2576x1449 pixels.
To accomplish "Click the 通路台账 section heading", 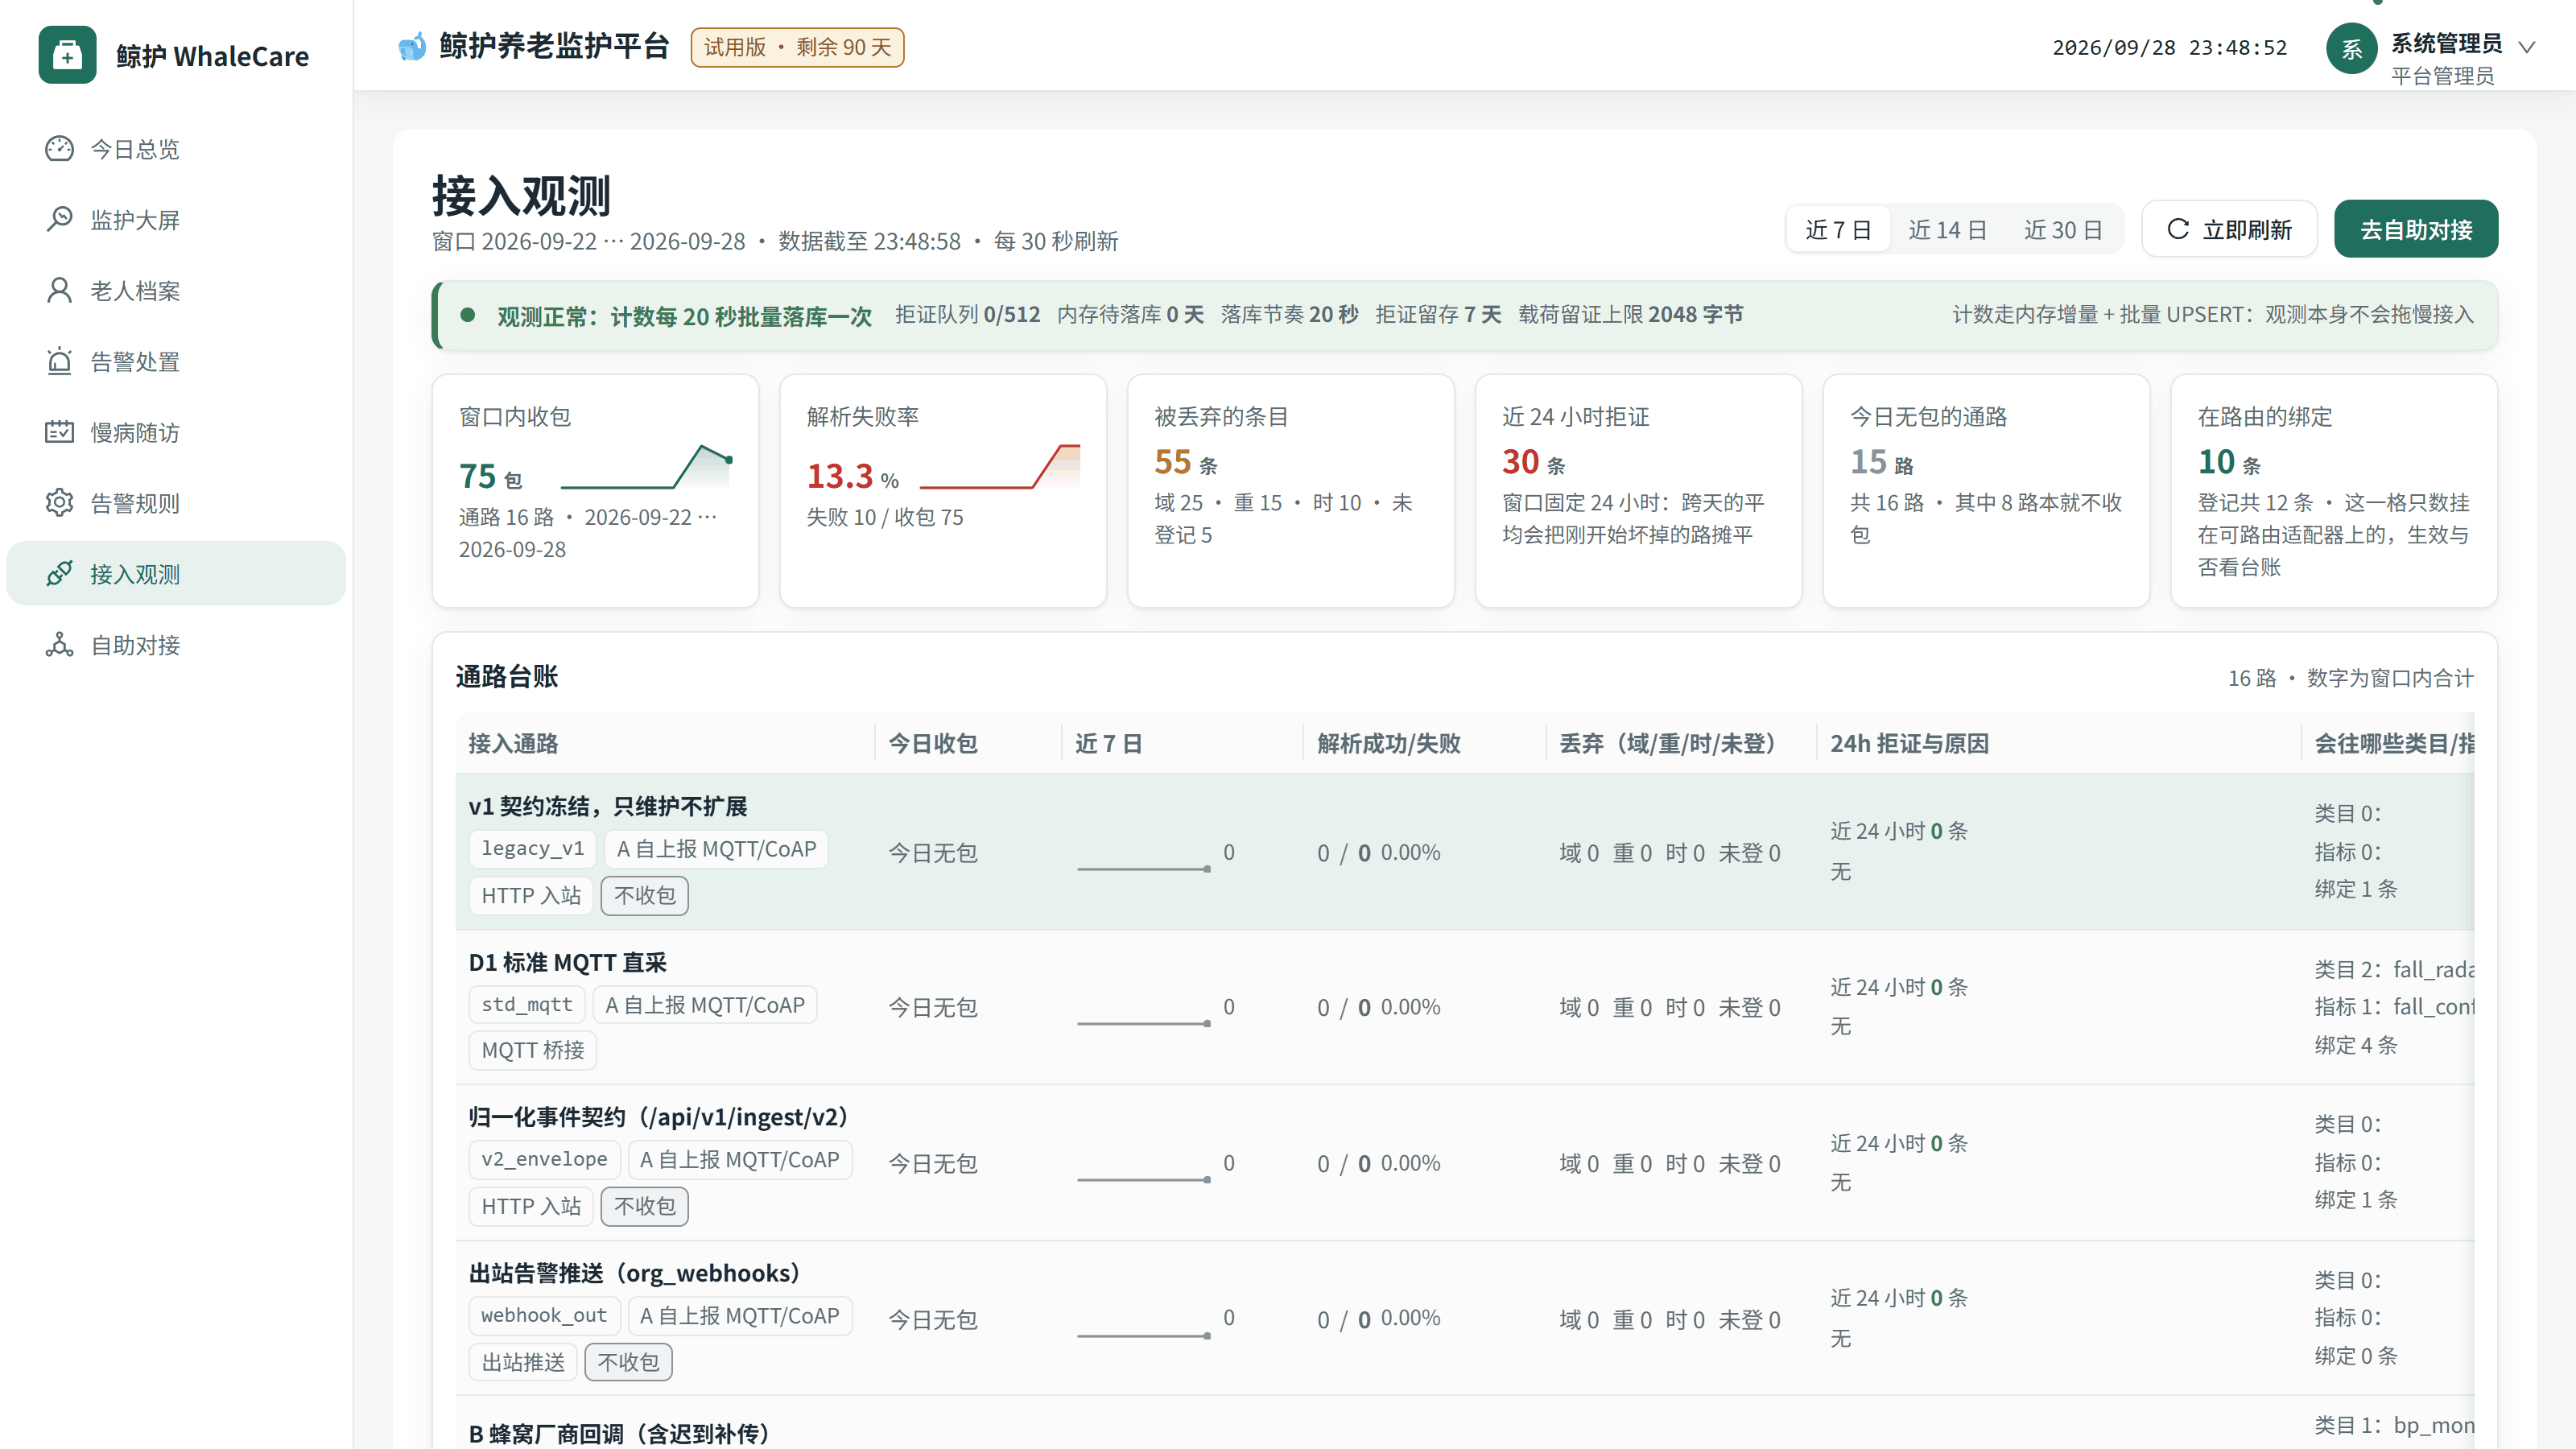I will pos(507,677).
